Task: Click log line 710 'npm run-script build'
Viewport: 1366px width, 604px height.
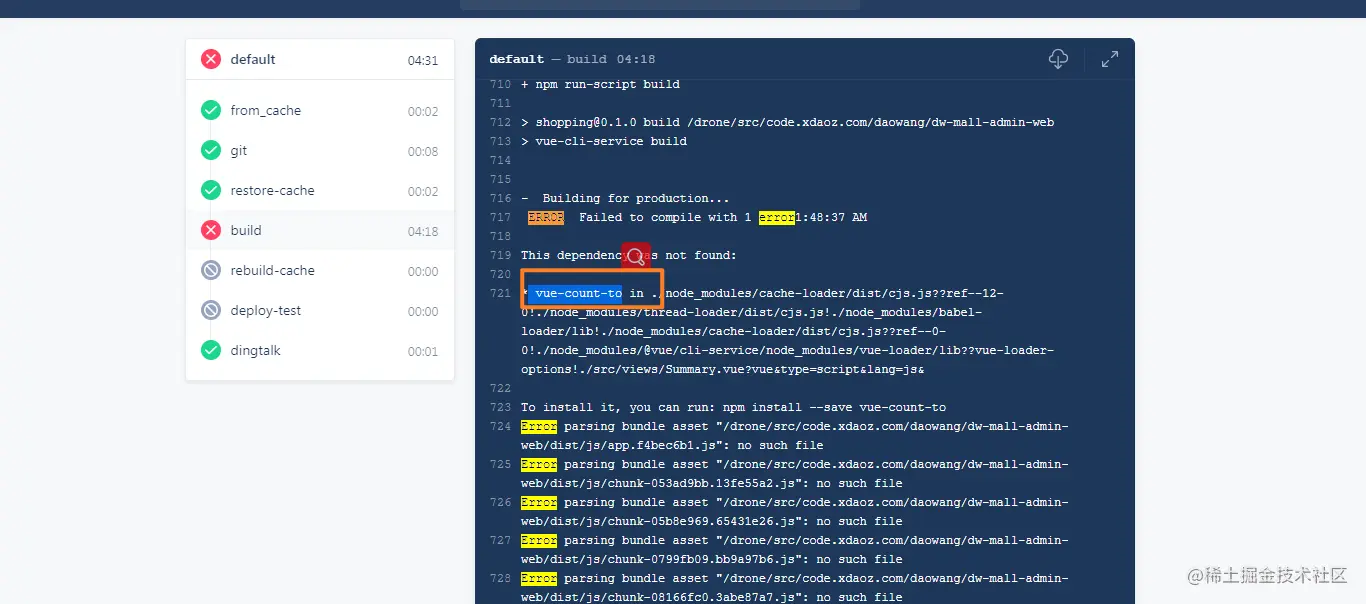Action: pos(600,84)
